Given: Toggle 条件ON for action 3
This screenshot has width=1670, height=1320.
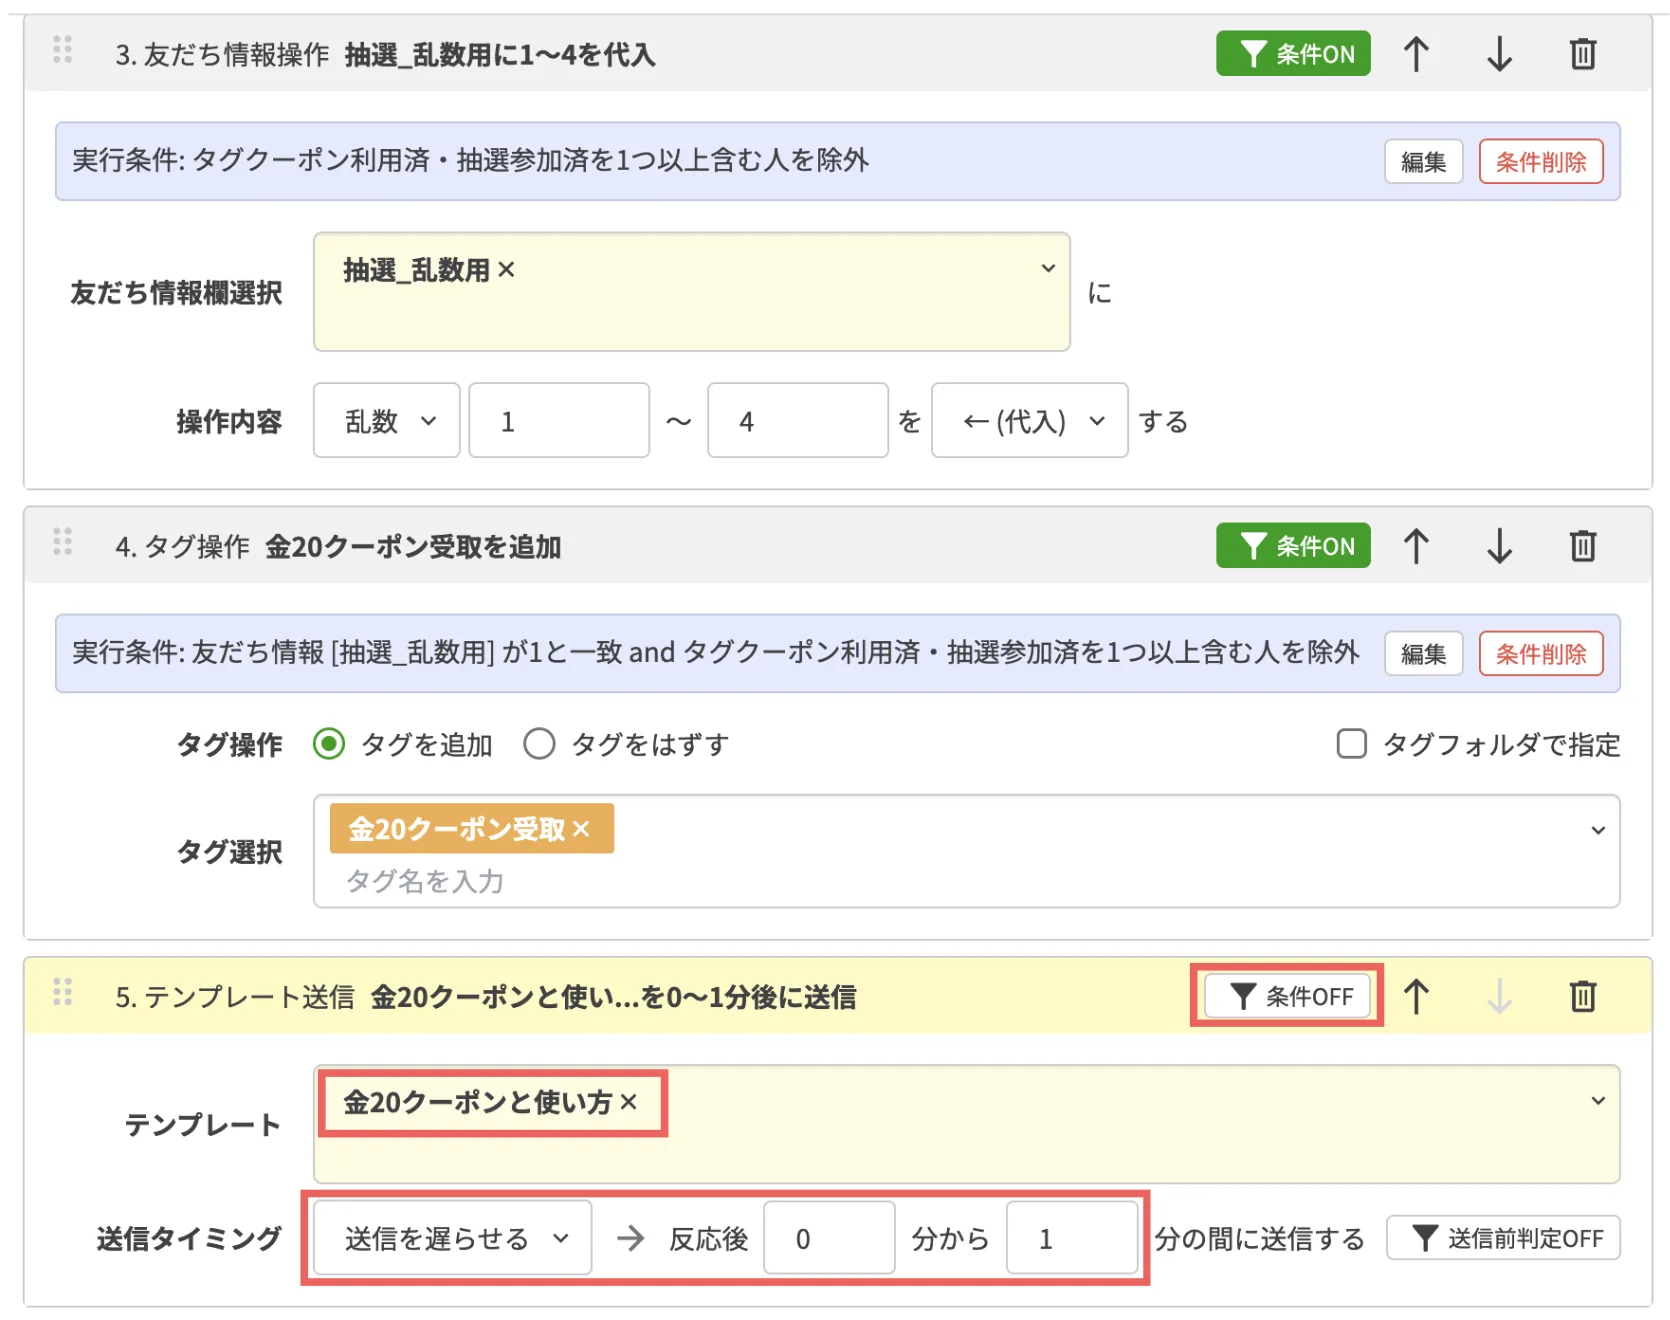Looking at the screenshot, I should [1293, 54].
